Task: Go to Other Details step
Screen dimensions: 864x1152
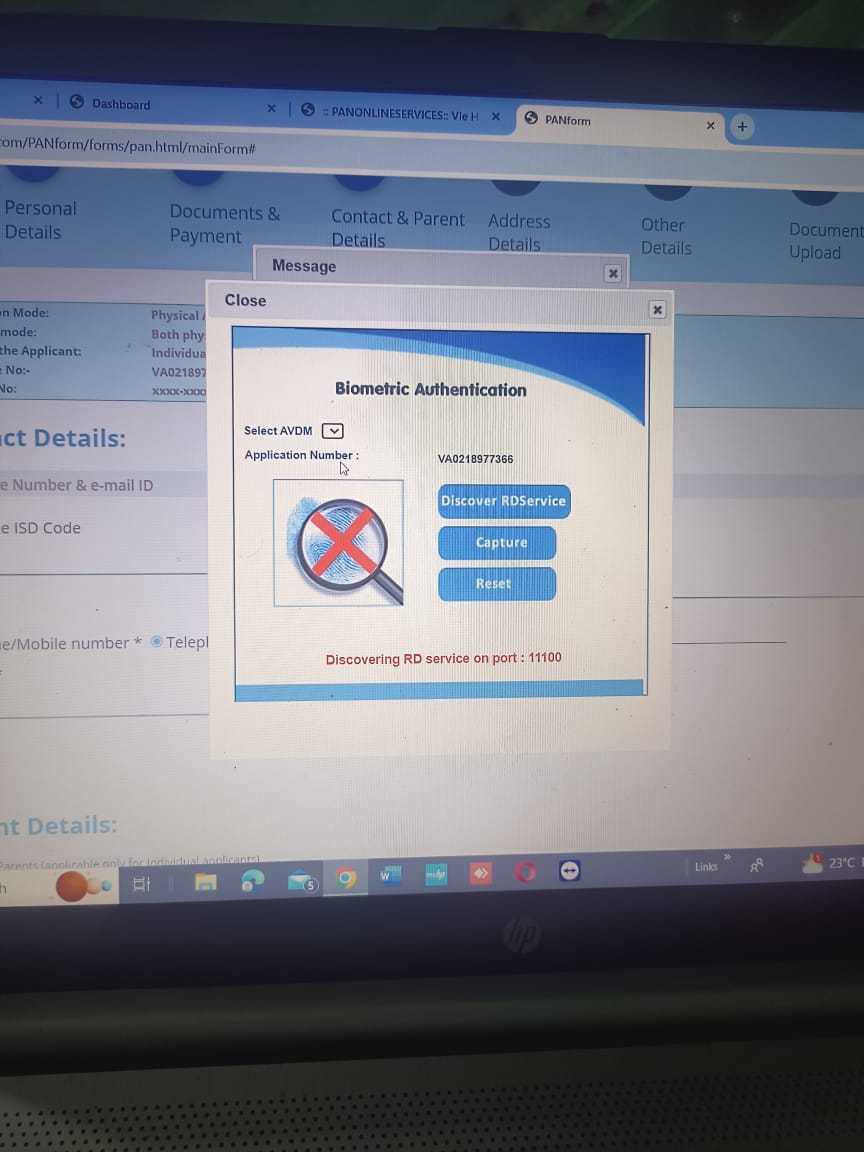Action: click(665, 236)
